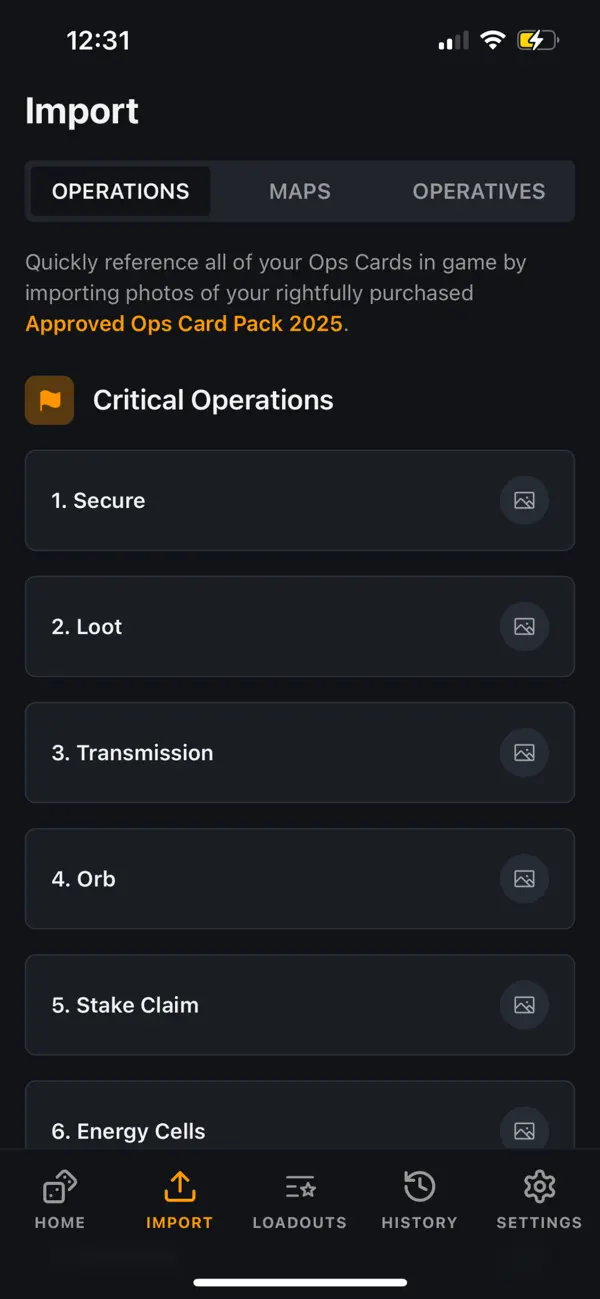
Task: Tap the image import icon for Orb
Action: (524, 879)
